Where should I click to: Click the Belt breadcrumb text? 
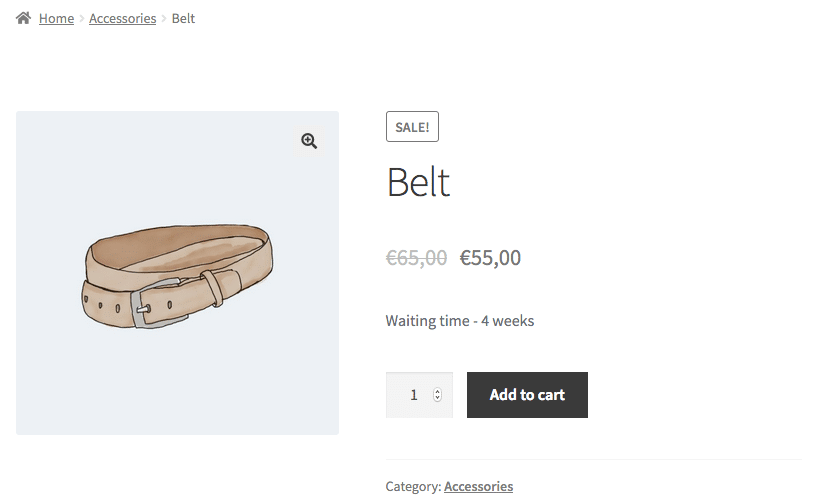(x=183, y=18)
